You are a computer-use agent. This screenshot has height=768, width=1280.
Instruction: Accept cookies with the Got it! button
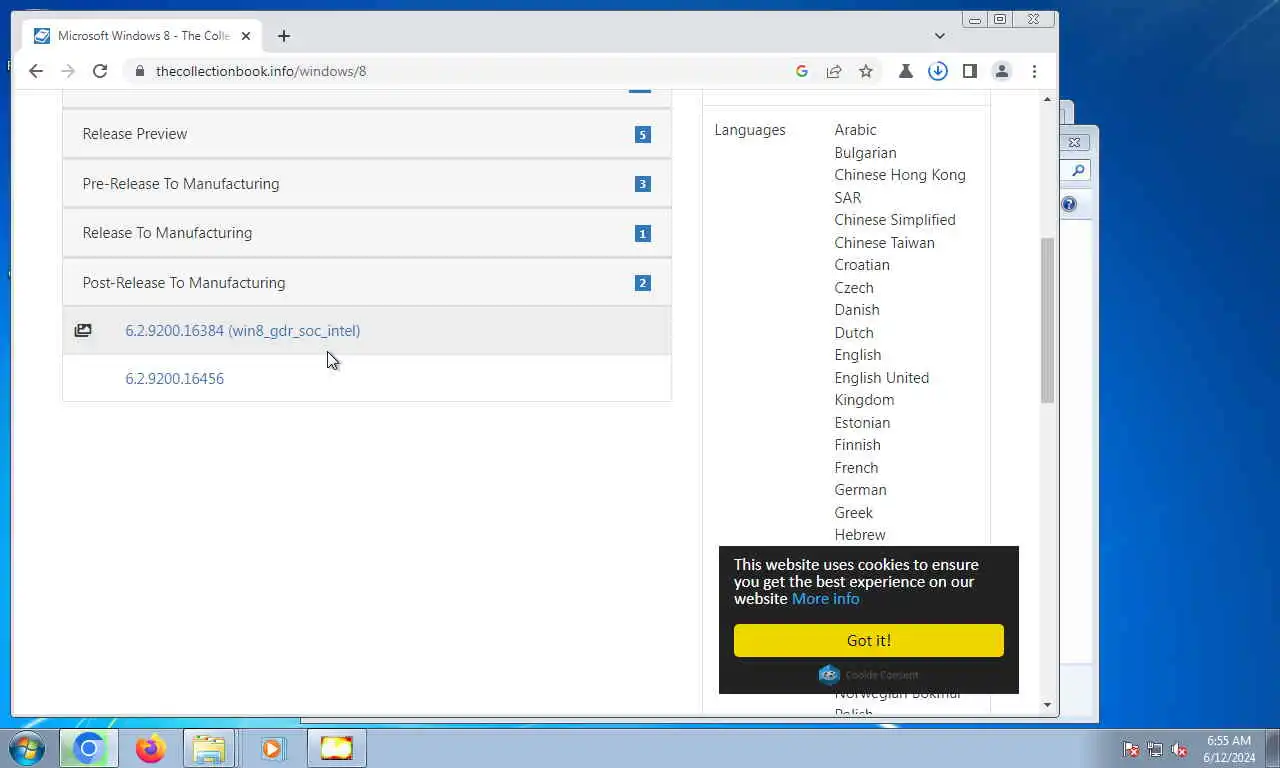tap(869, 641)
